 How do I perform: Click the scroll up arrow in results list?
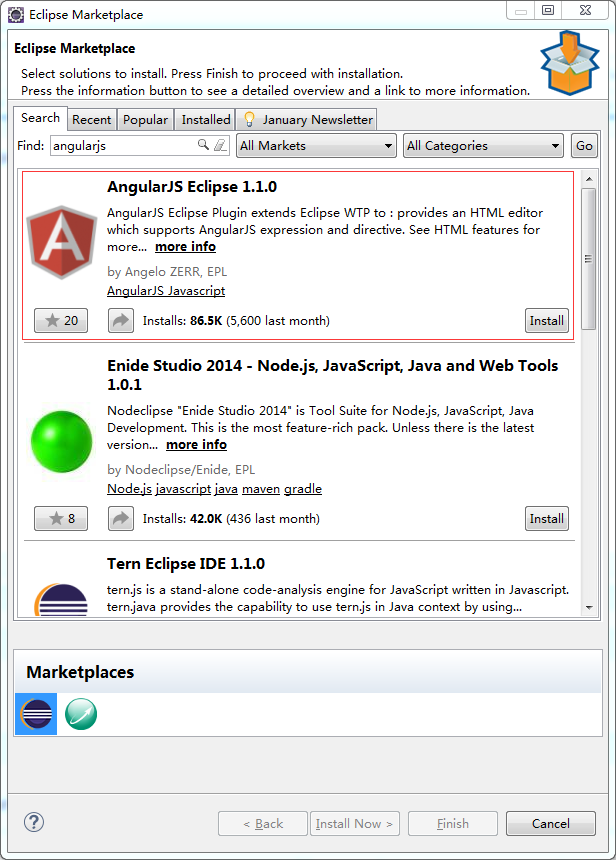(589, 179)
